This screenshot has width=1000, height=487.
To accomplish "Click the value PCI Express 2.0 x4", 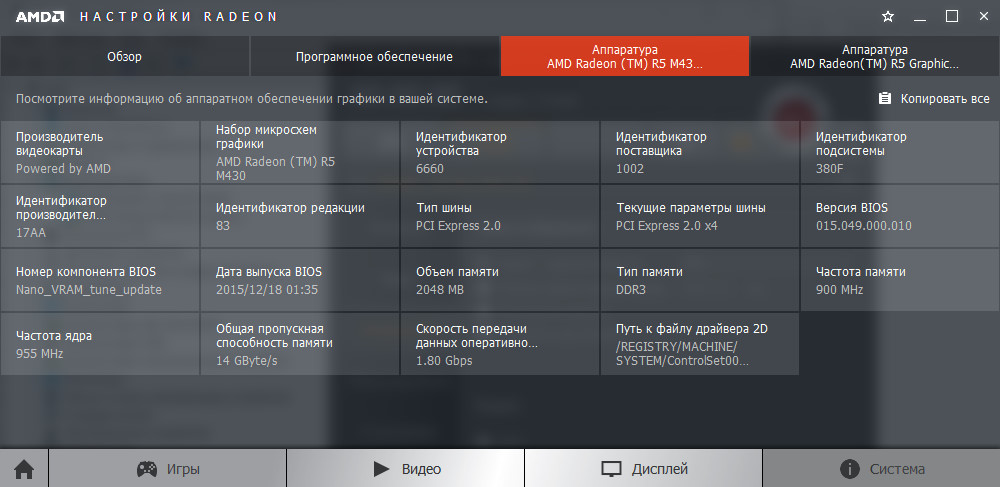I will click(667, 226).
